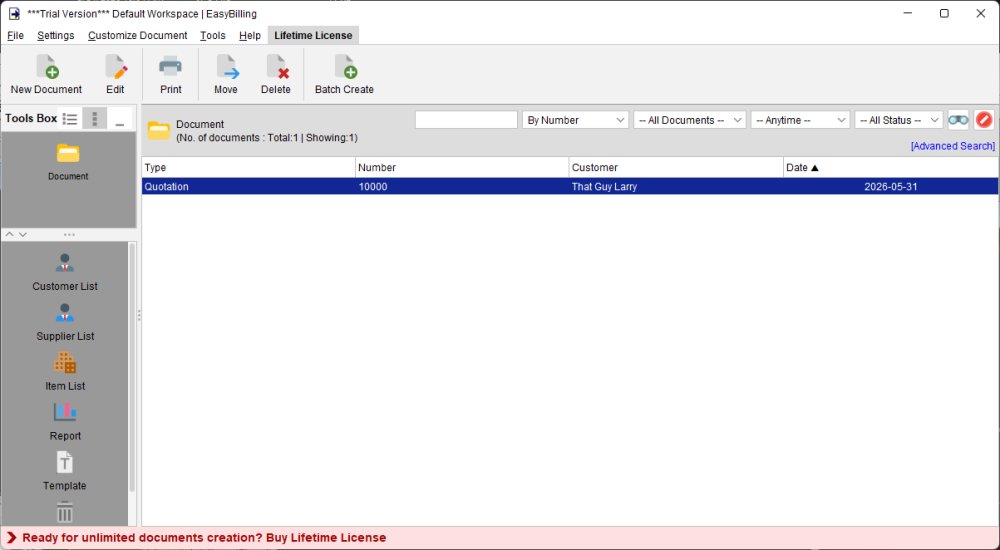Click the Delete document icon
Viewport: 1000px width, 550px height.
click(277, 66)
